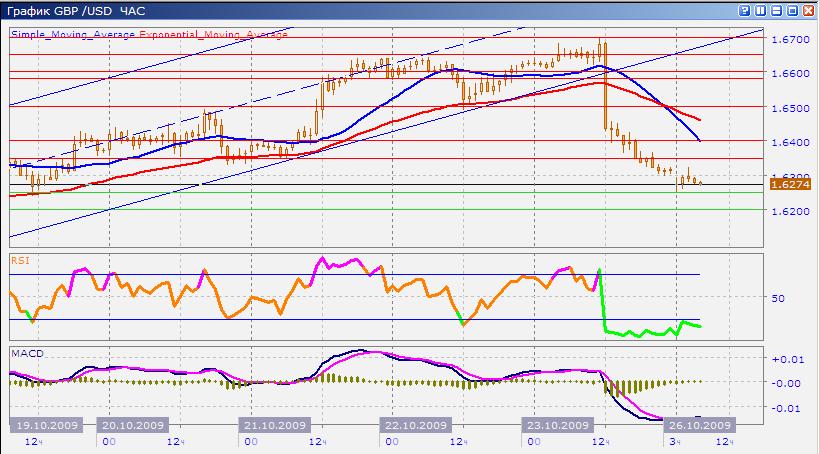The width and height of the screenshot is (820, 454).
Task: Click the restore window icon
Action: coord(776,10)
